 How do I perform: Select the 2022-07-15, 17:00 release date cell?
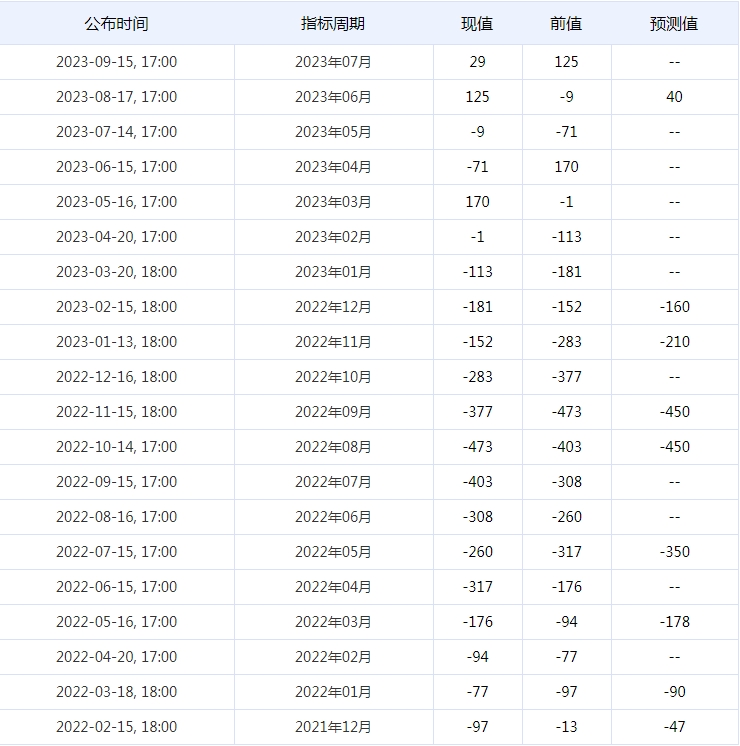pyautogui.click(x=116, y=552)
